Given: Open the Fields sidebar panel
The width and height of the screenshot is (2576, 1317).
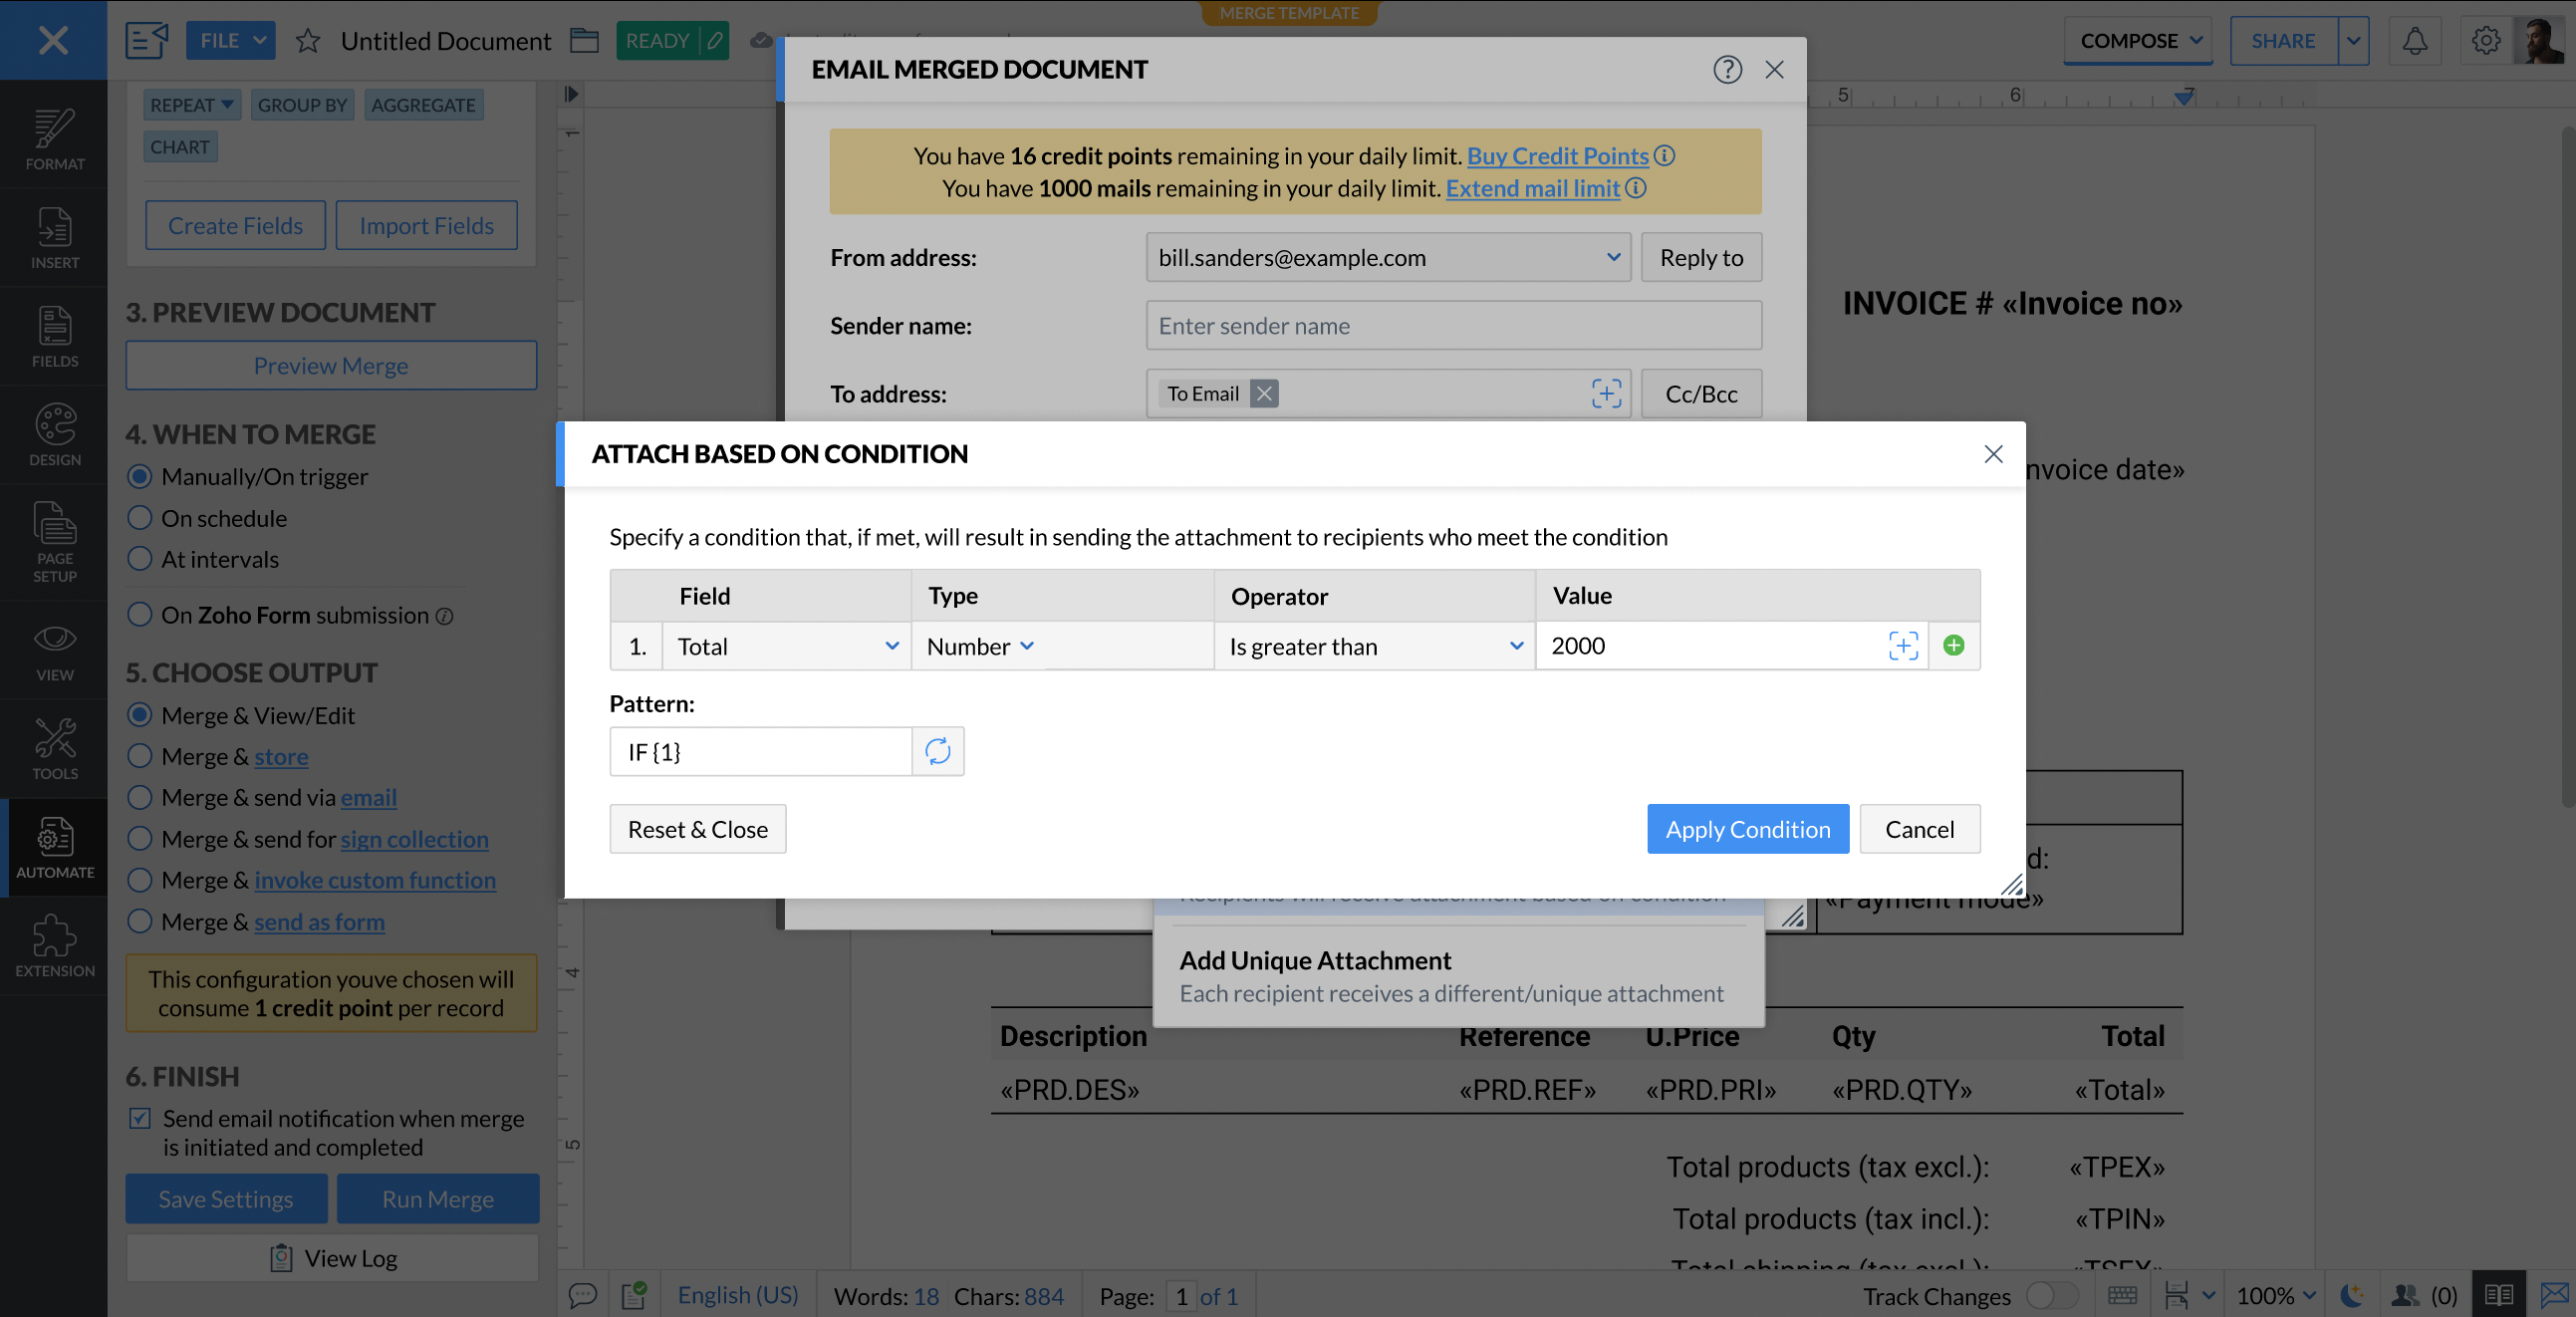Looking at the screenshot, I should point(54,336).
